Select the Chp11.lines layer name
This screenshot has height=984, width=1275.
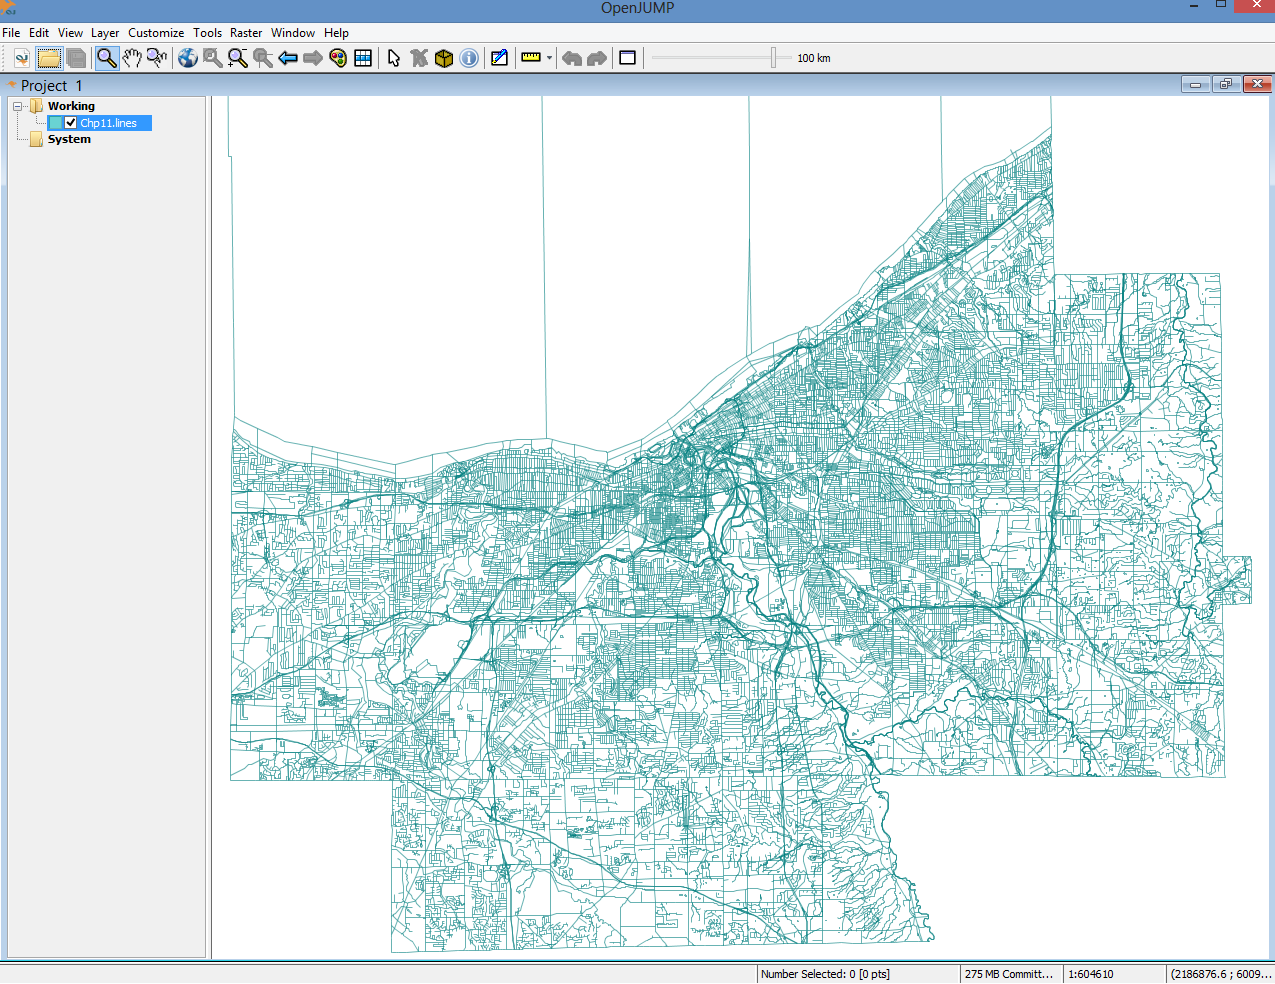point(109,123)
